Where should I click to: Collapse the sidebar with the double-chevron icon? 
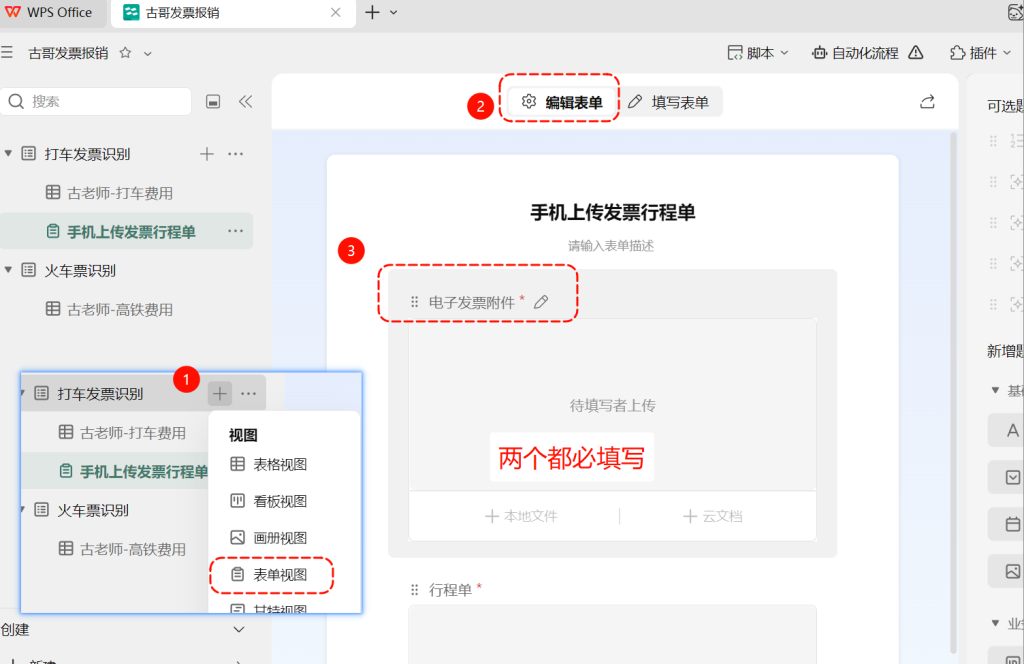pos(246,101)
